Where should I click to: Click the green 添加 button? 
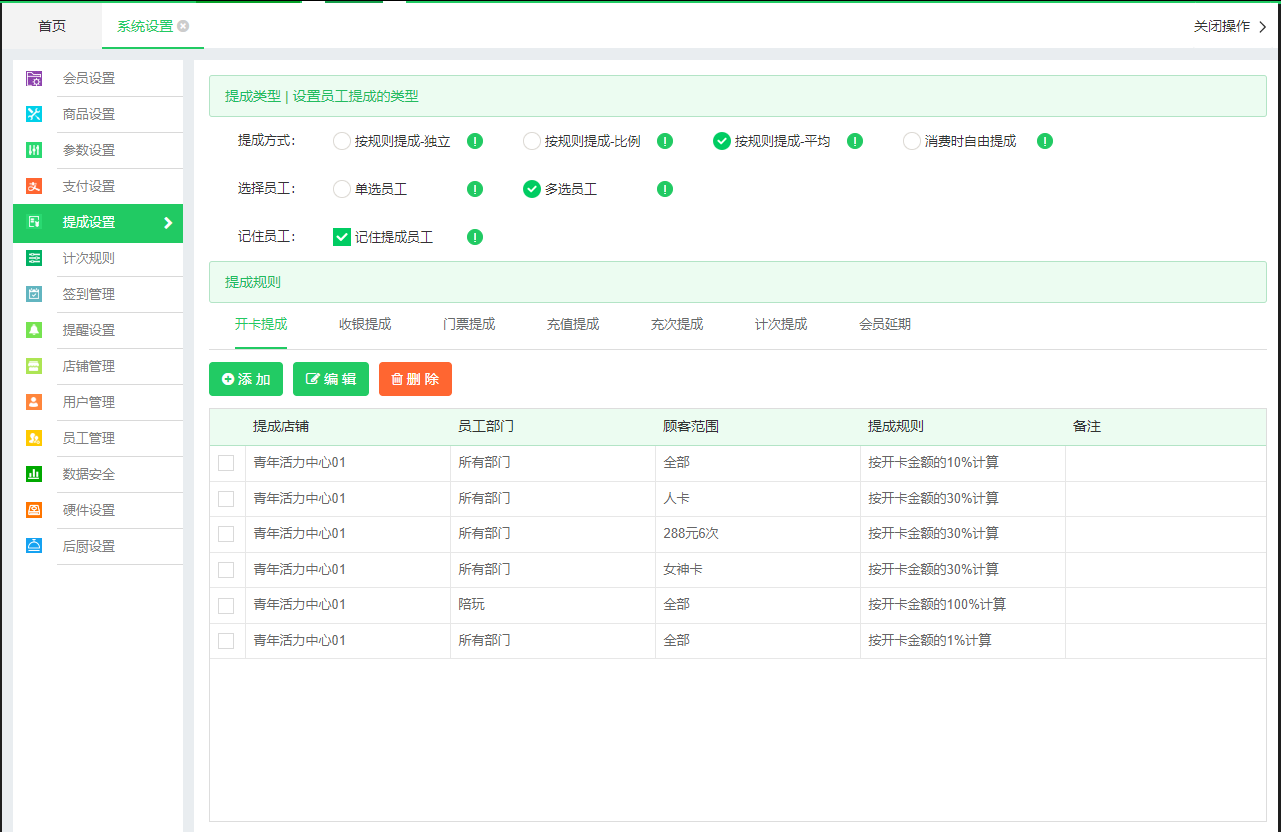tap(246, 379)
